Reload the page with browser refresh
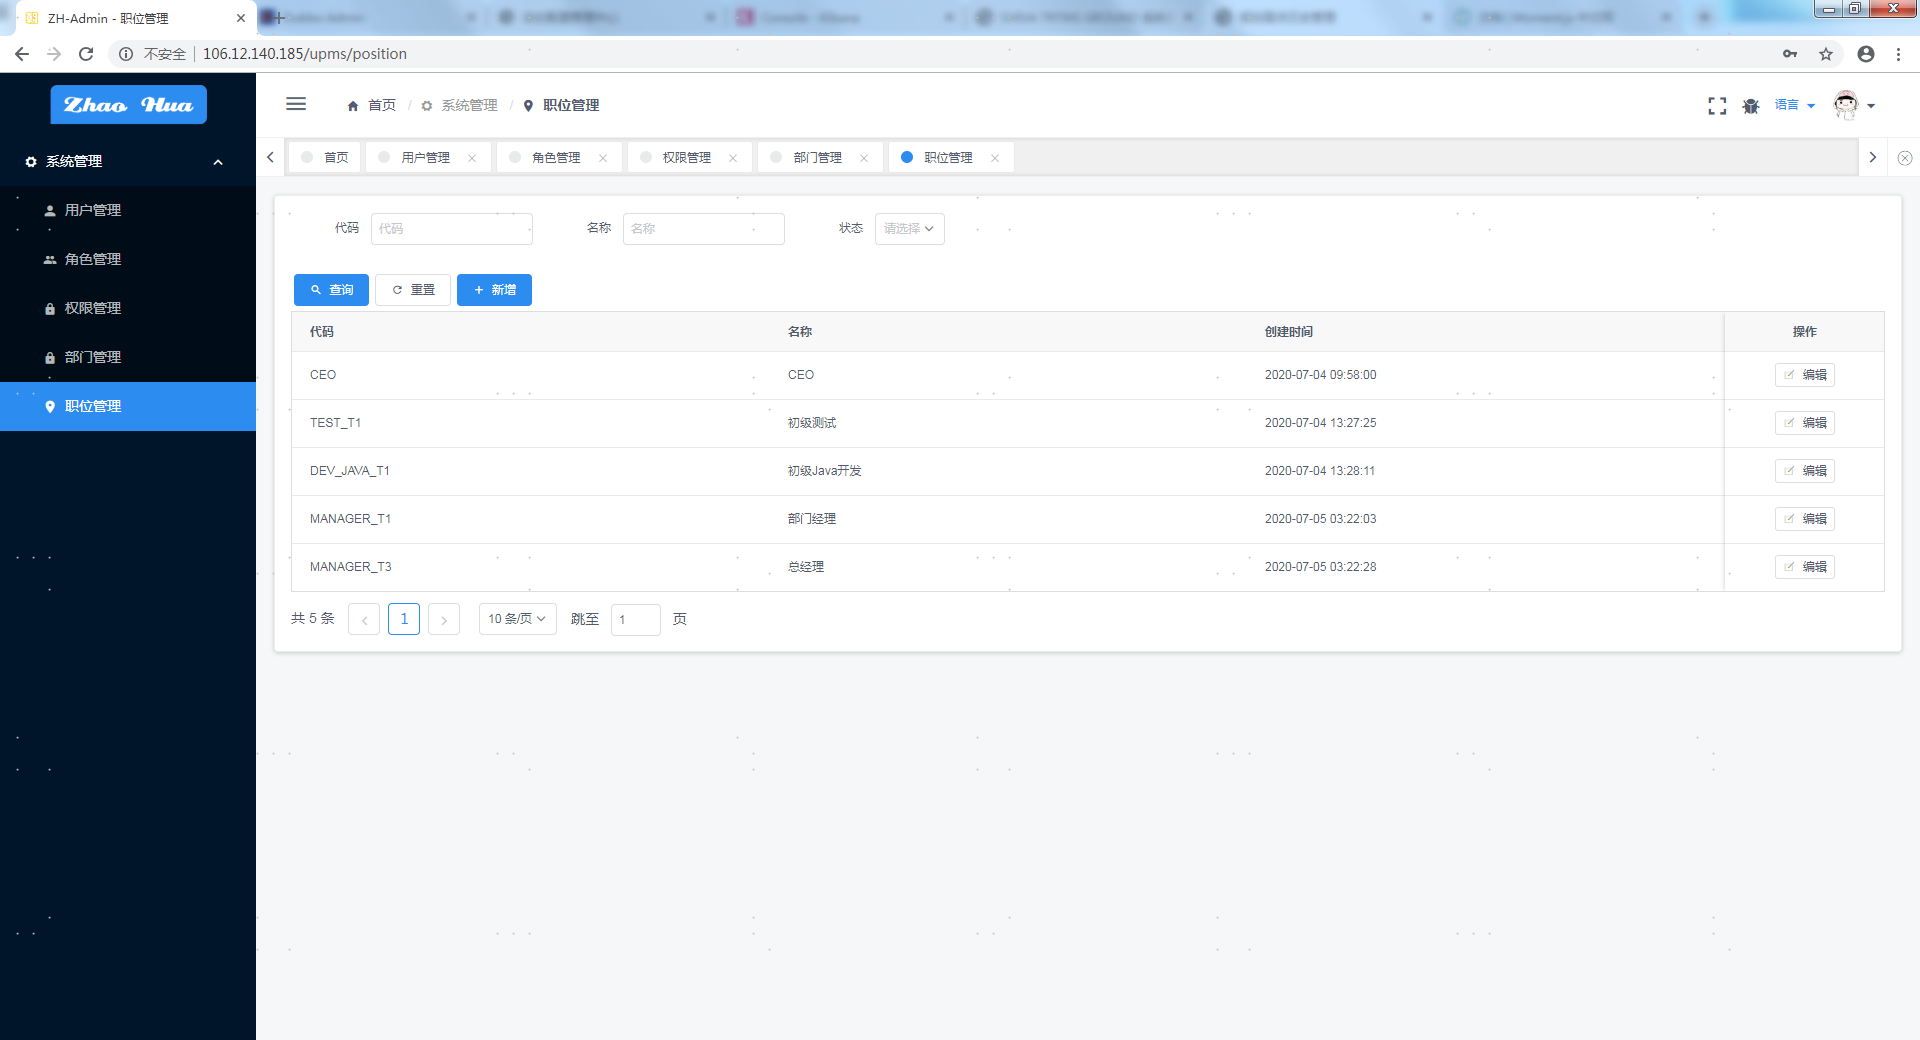Image resolution: width=1920 pixels, height=1040 pixels. [x=86, y=54]
